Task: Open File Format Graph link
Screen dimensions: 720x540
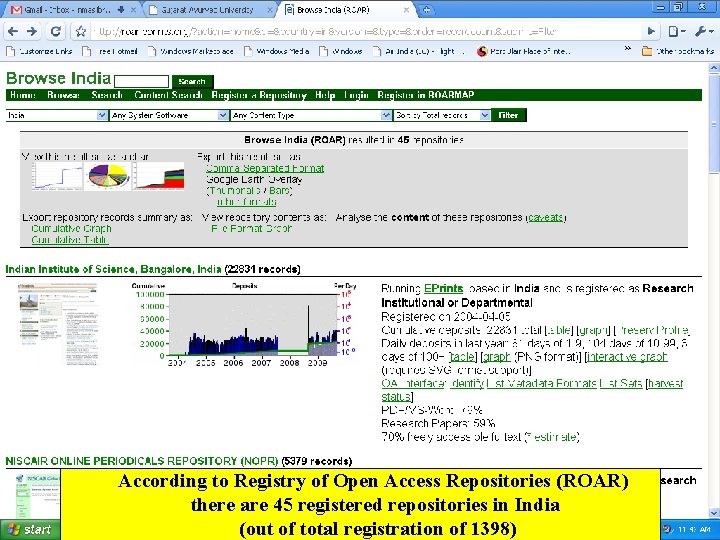Action: (x=251, y=228)
